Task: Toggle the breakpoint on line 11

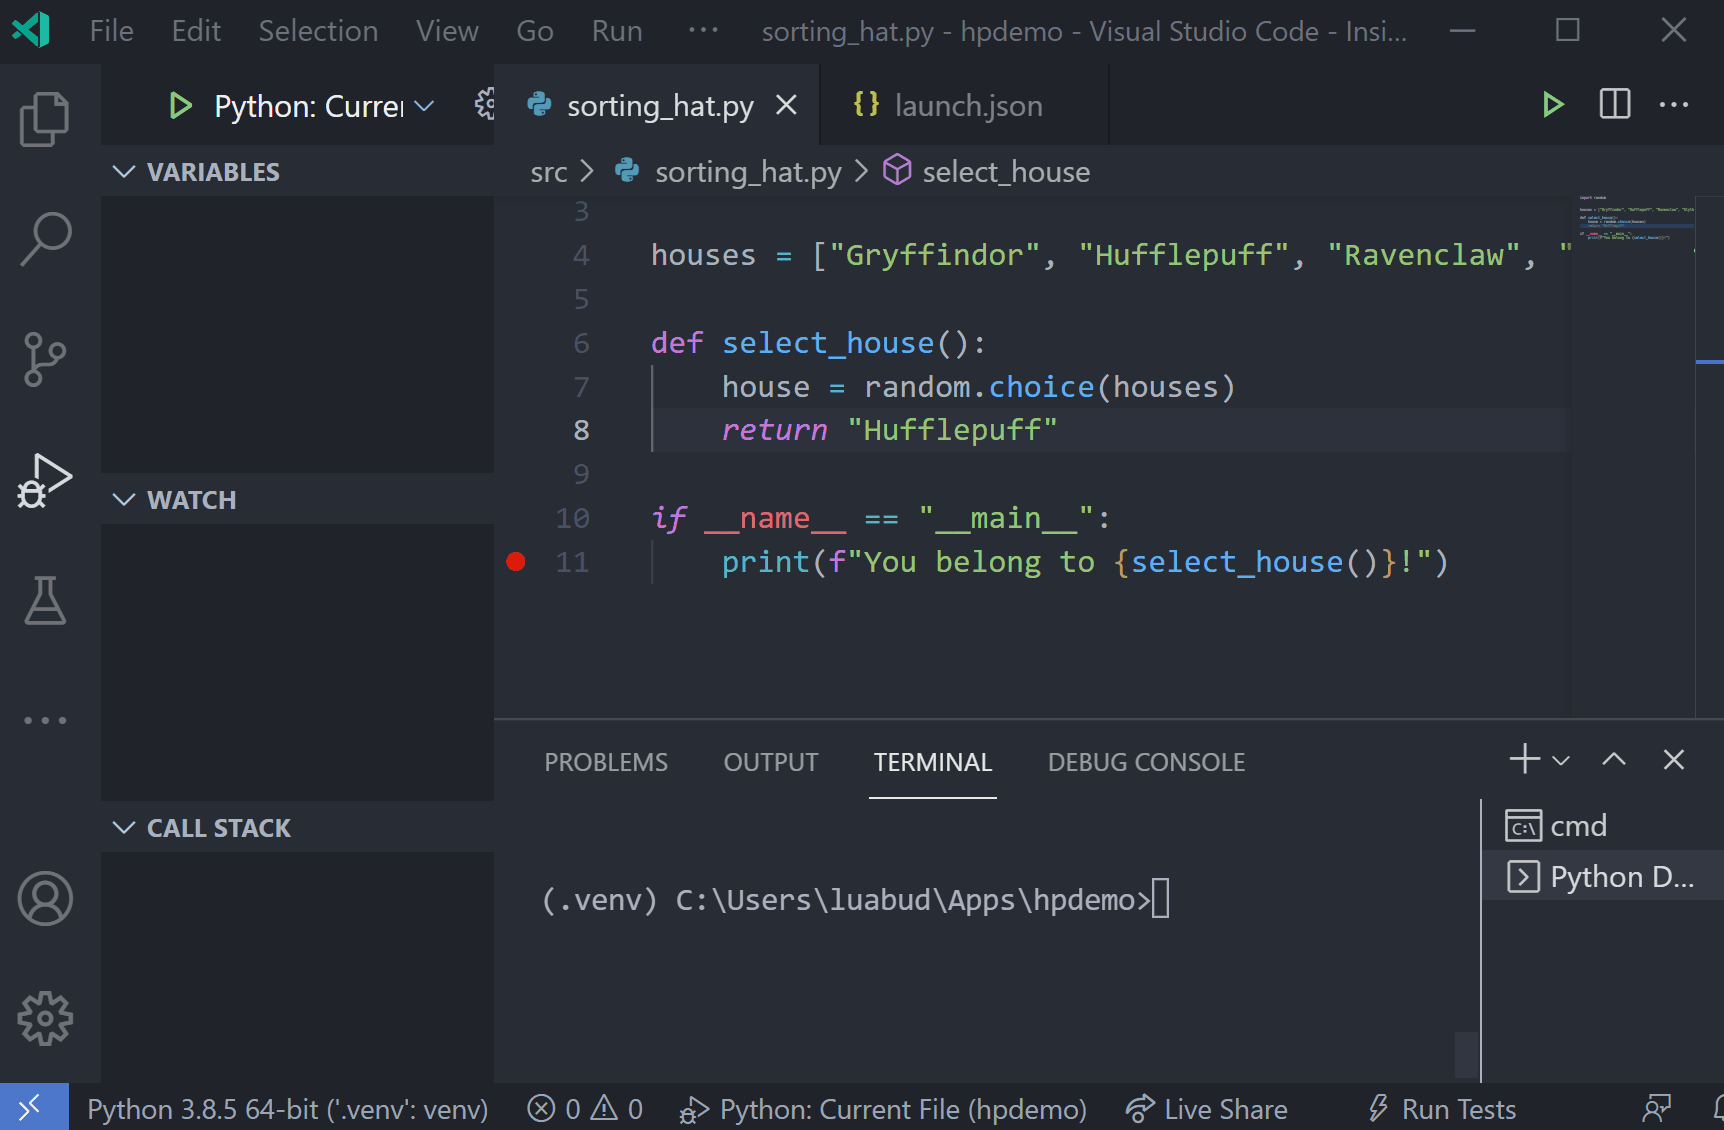Action: pos(516,562)
